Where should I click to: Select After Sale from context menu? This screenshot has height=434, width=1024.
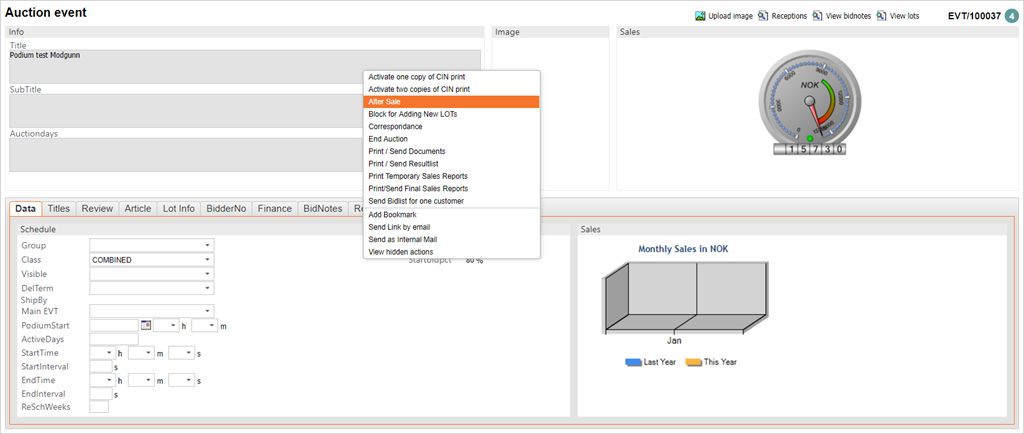452,102
